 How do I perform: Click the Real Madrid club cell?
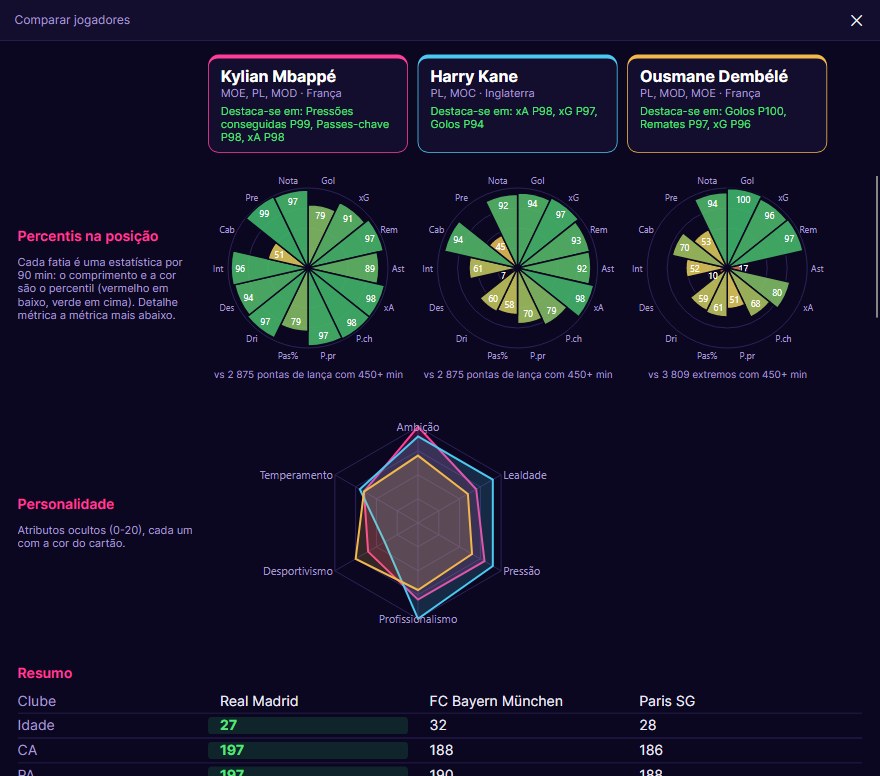click(x=259, y=701)
